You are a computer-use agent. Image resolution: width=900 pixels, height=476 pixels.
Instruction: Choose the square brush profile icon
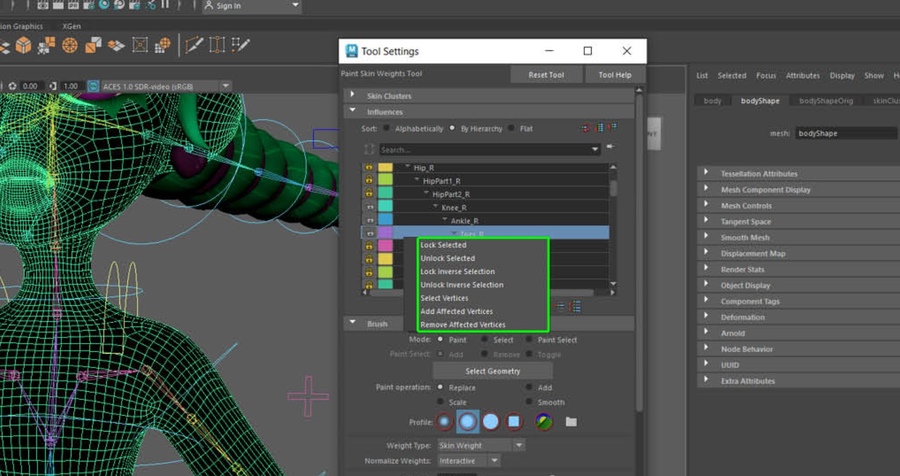pyautogui.click(x=515, y=422)
